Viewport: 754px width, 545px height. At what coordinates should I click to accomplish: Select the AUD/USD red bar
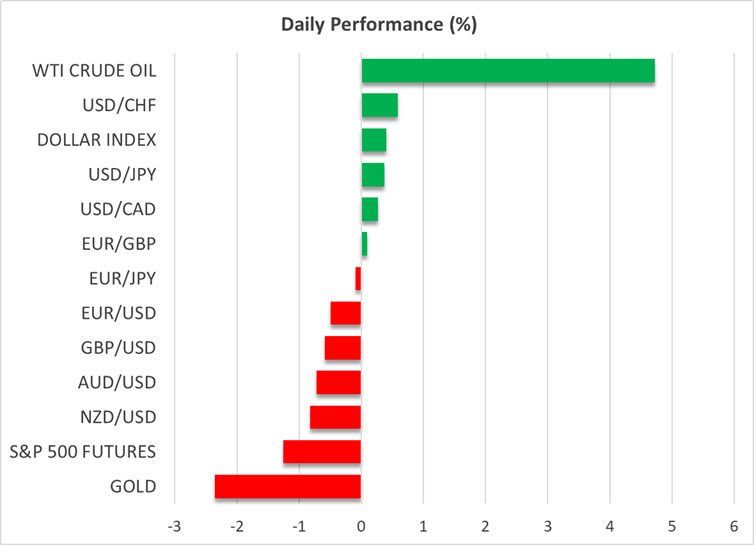tap(338, 383)
